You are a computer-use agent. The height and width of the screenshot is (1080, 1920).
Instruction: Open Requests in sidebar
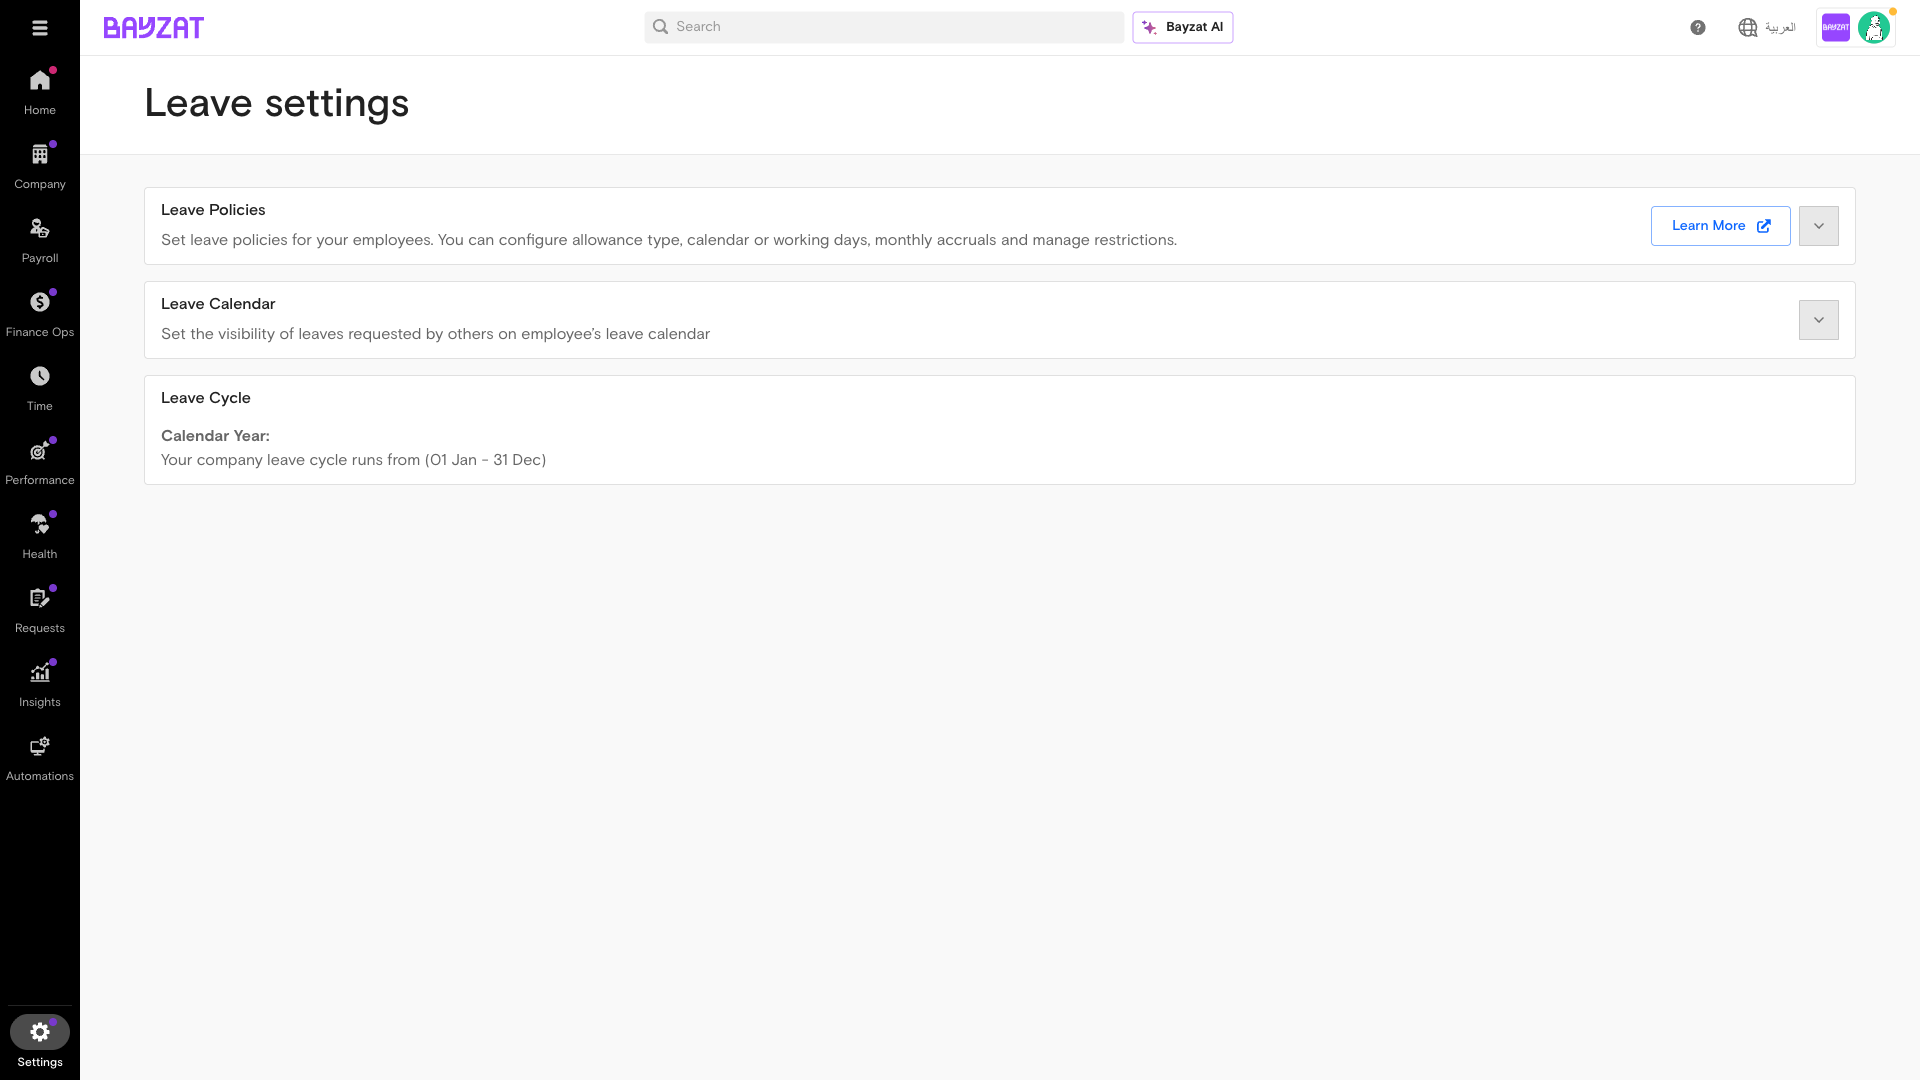40,610
